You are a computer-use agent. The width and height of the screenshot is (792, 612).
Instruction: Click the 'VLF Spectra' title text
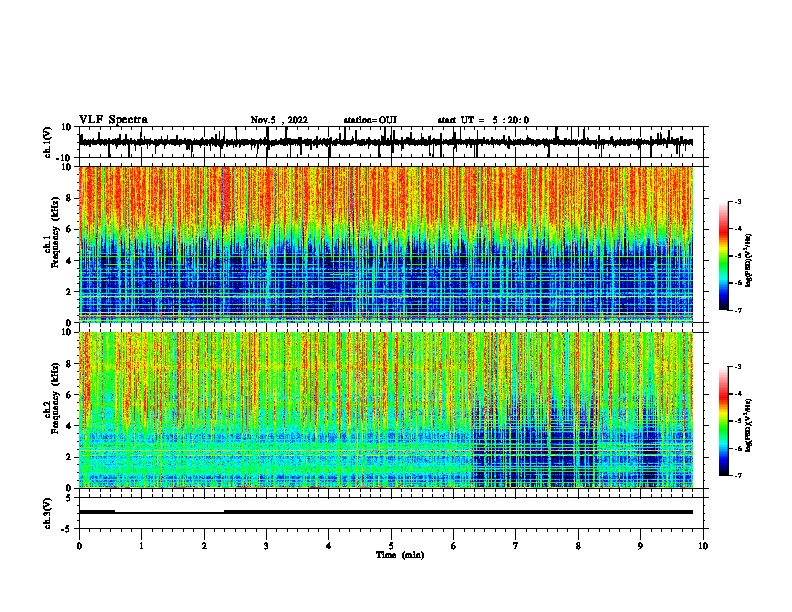point(113,120)
